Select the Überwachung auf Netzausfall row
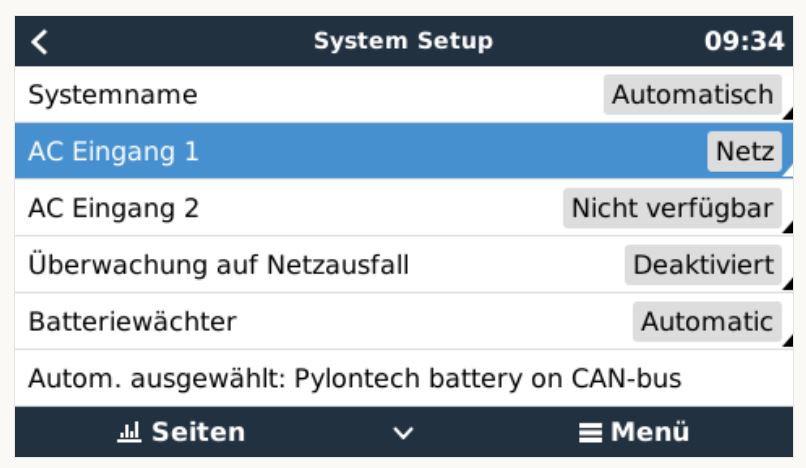The width and height of the screenshot is (806, 468). pyautogui.click(x=404, y=265)
